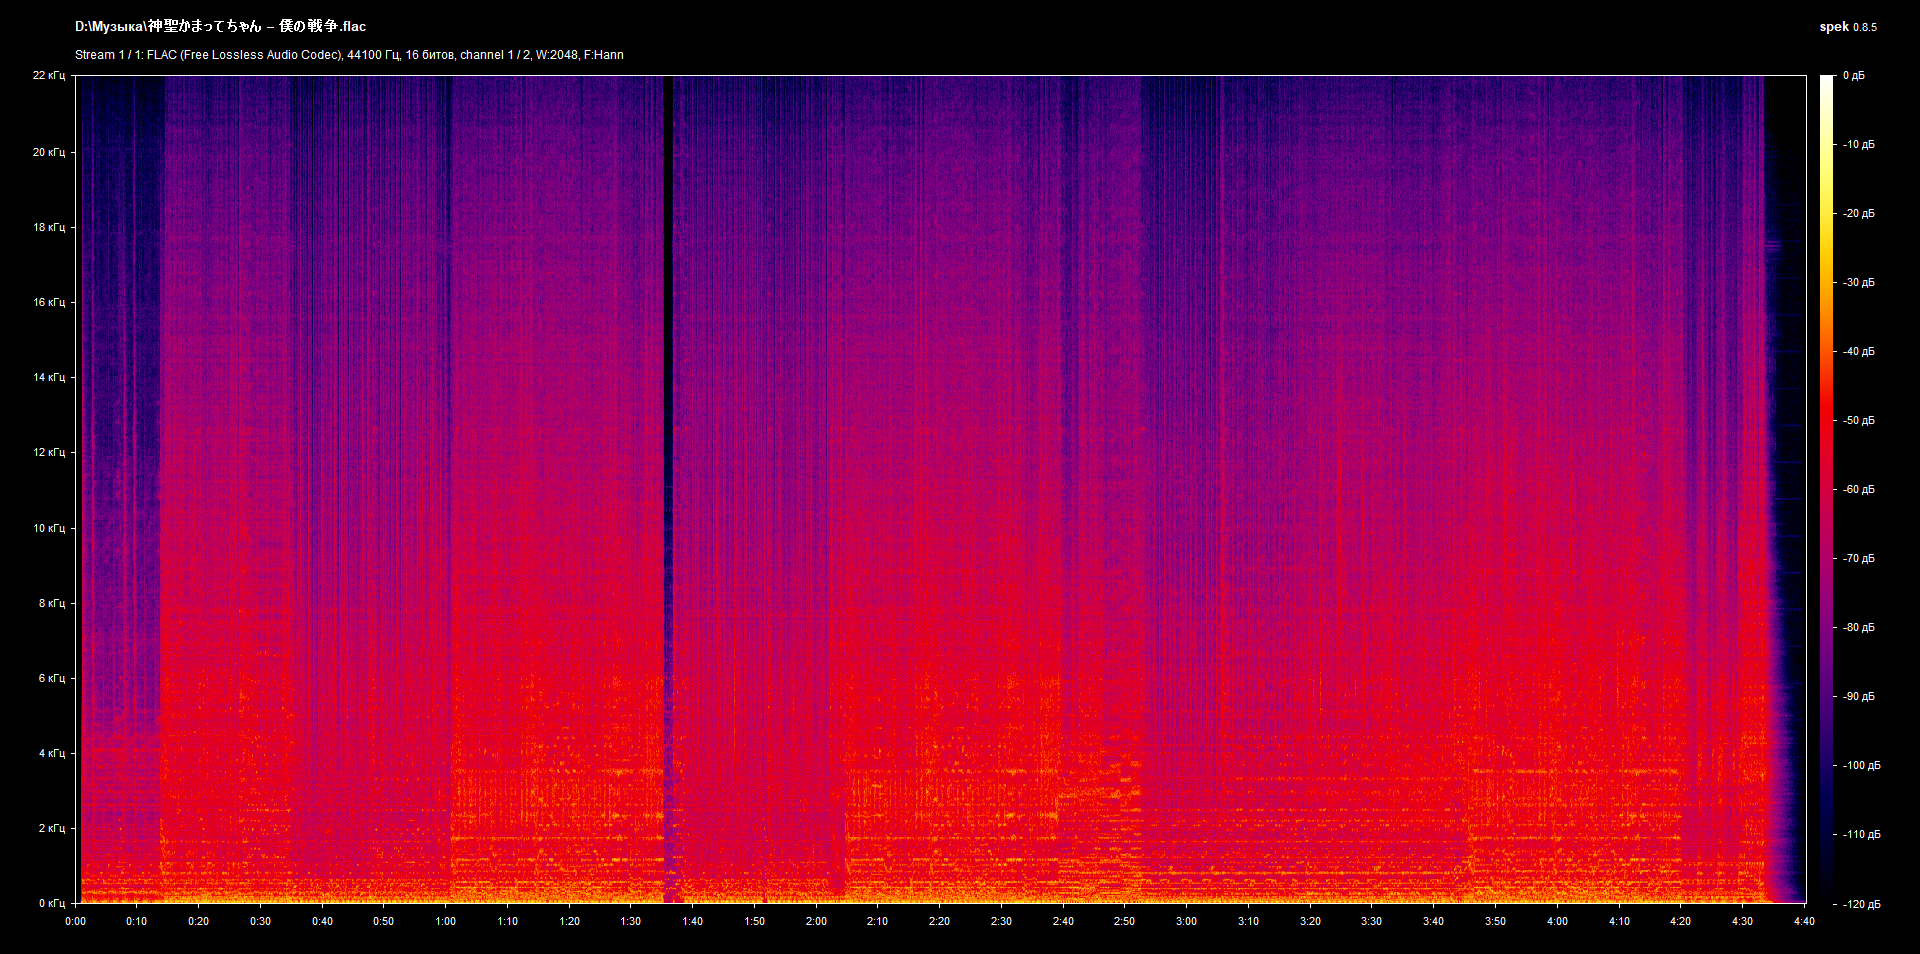Click the 4 кГц frequency axis label
1920x954 pixels.
point(52,753)
